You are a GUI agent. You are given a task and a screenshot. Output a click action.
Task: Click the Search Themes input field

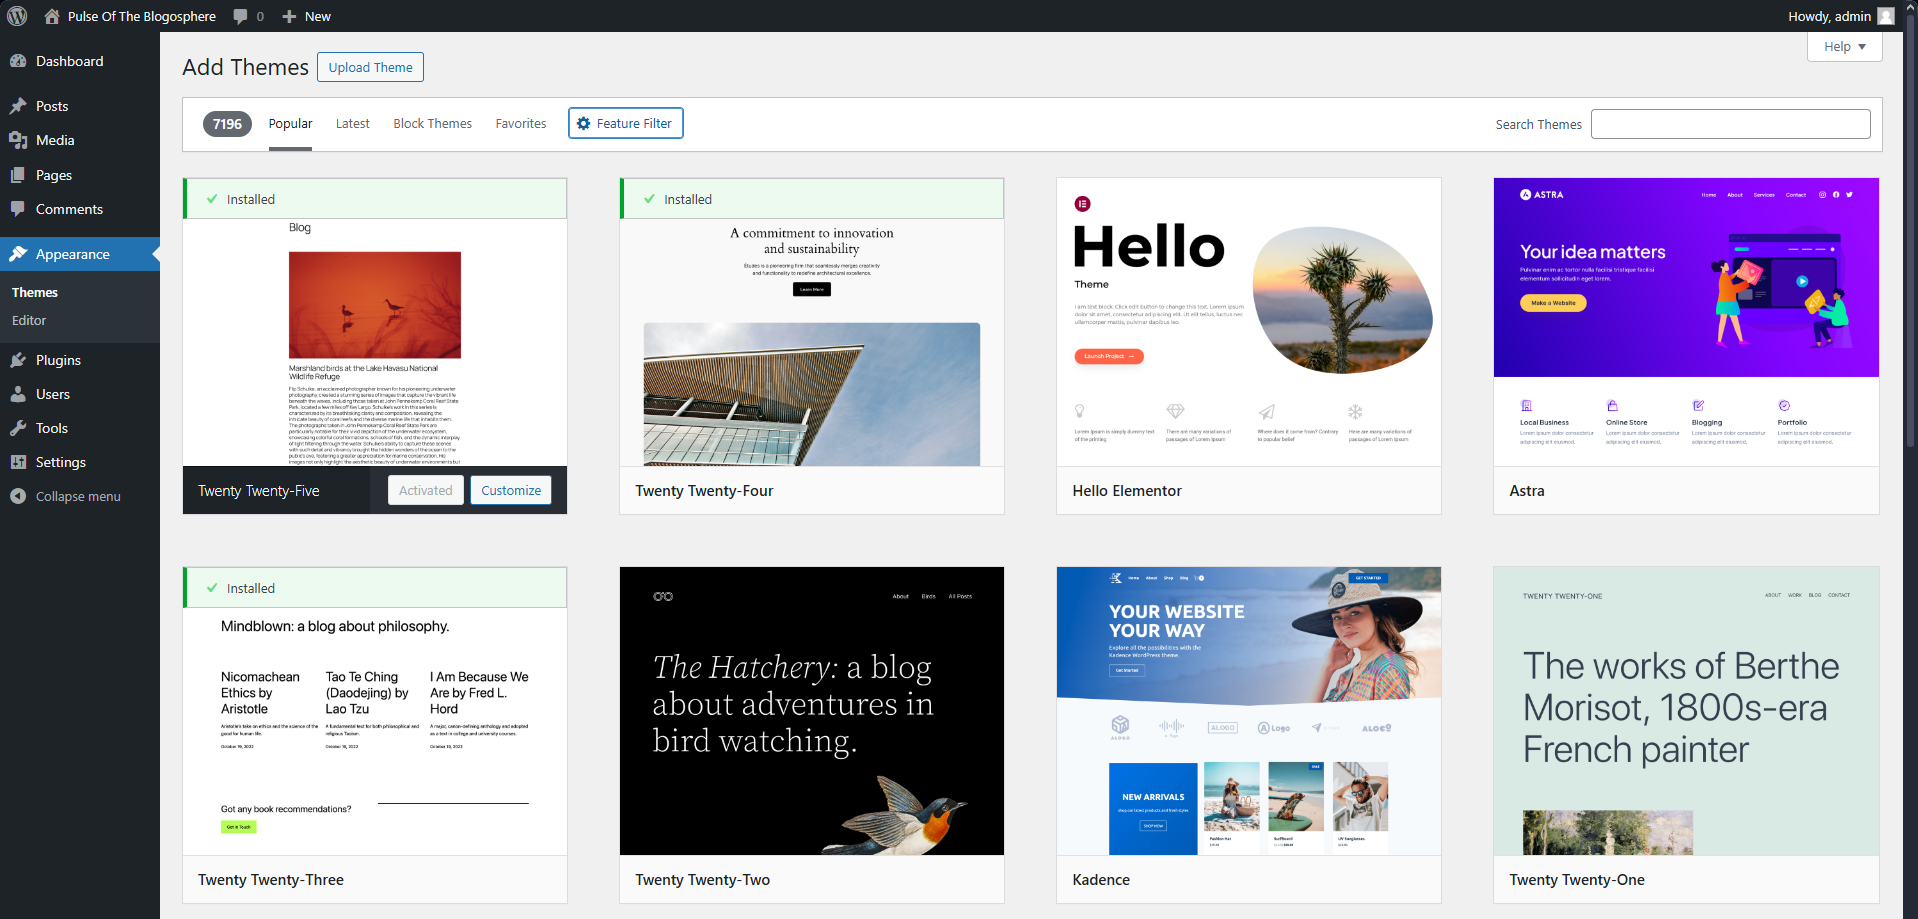(x=1730, y=124)
